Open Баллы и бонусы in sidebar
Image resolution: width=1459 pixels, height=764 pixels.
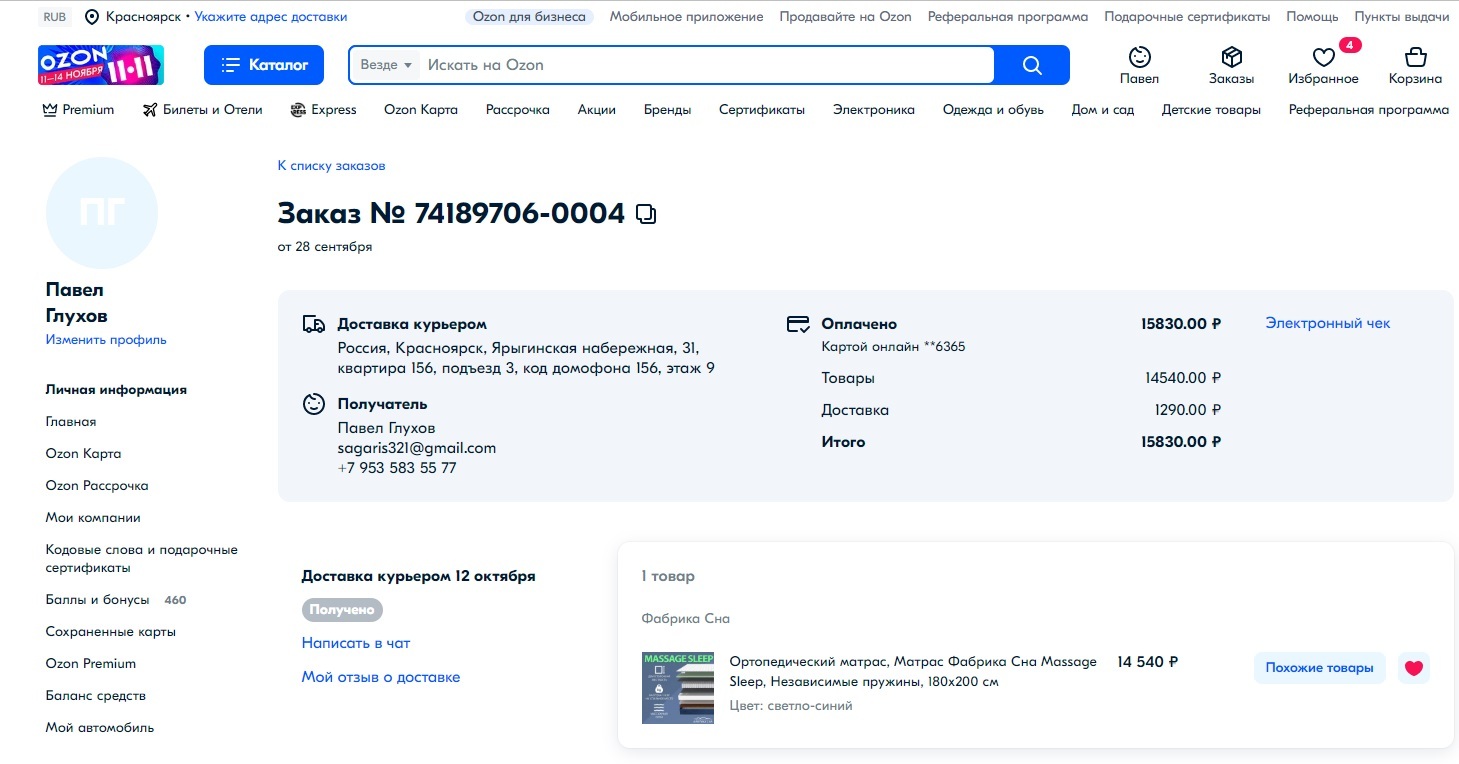97,600
